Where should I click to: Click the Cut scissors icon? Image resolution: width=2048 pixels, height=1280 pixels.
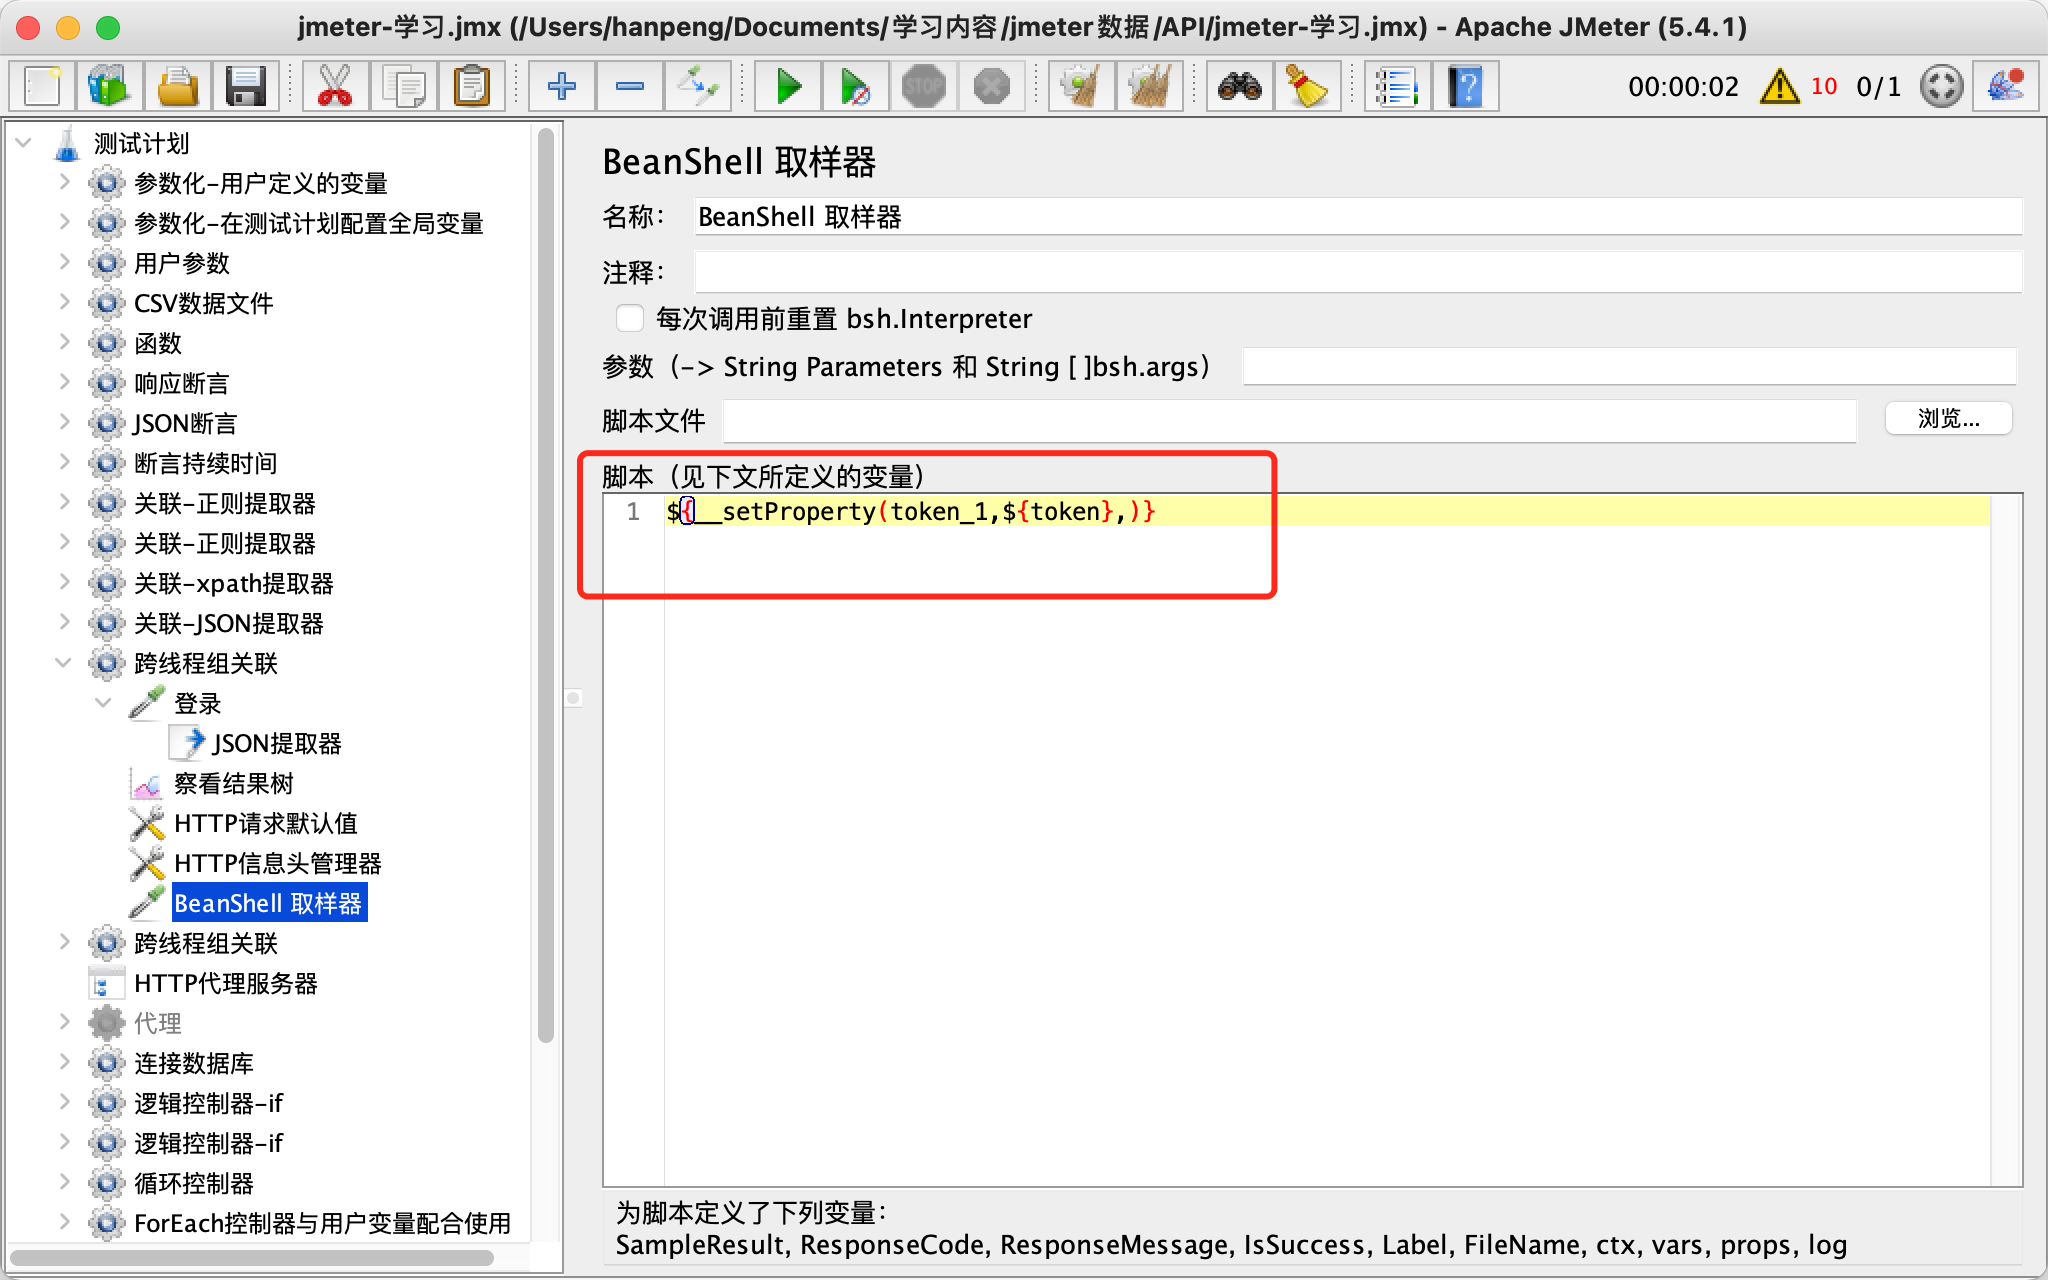[x=335, y=86]
